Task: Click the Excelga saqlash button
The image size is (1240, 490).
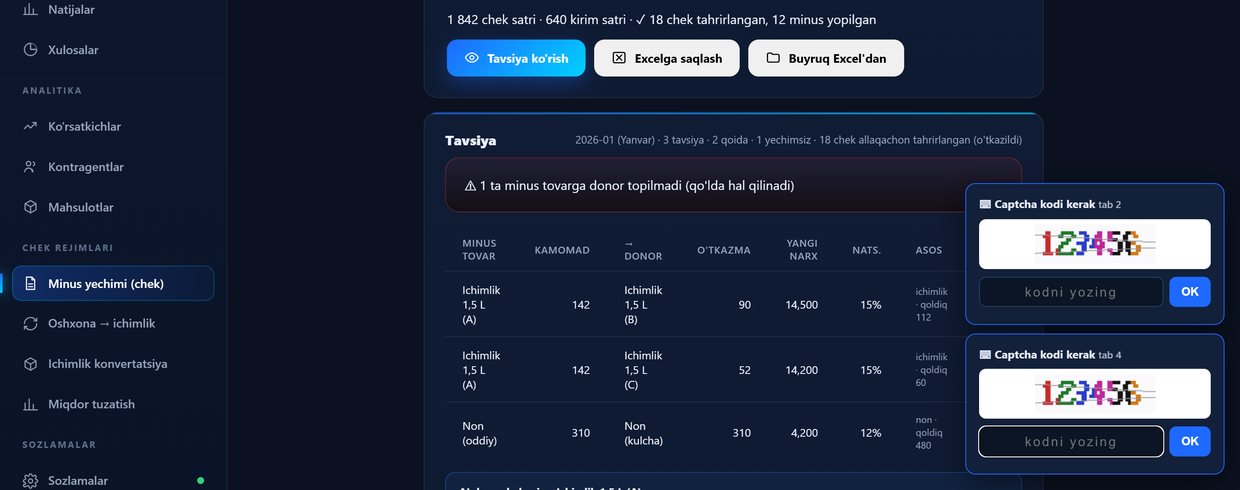Action: point(666,58)
